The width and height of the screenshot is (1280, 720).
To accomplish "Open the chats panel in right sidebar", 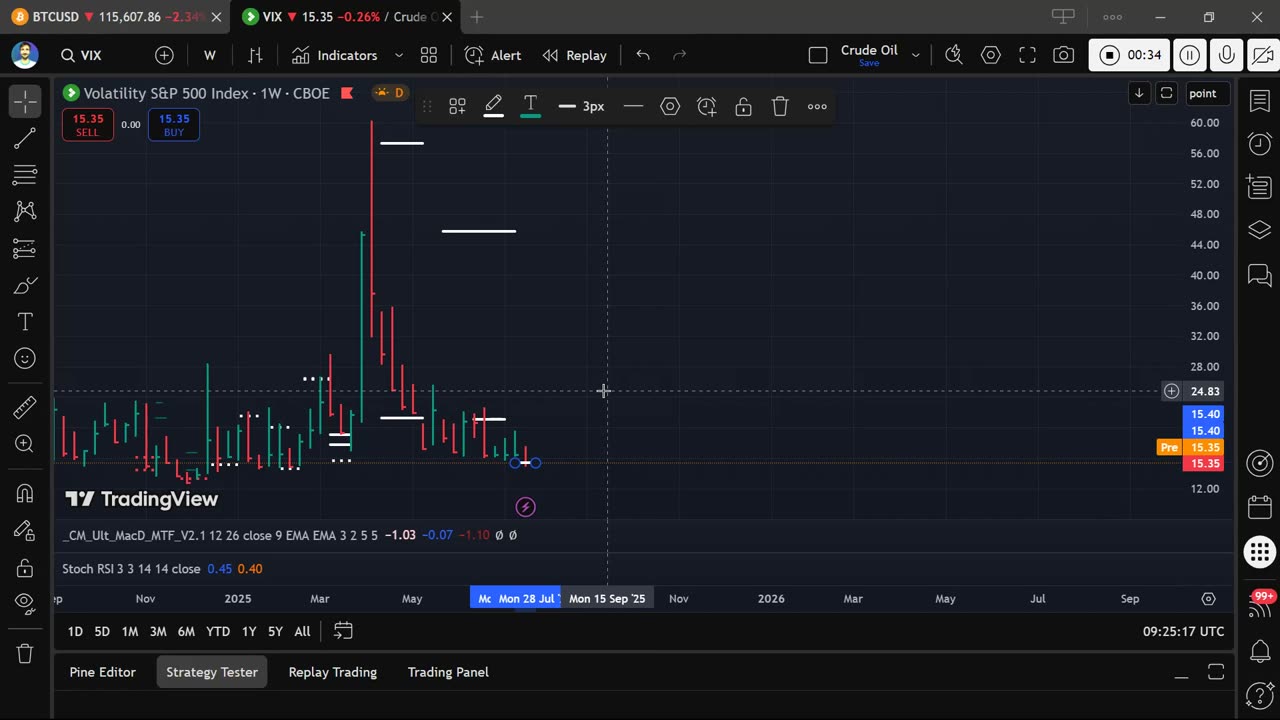I will click(1259, 274).
